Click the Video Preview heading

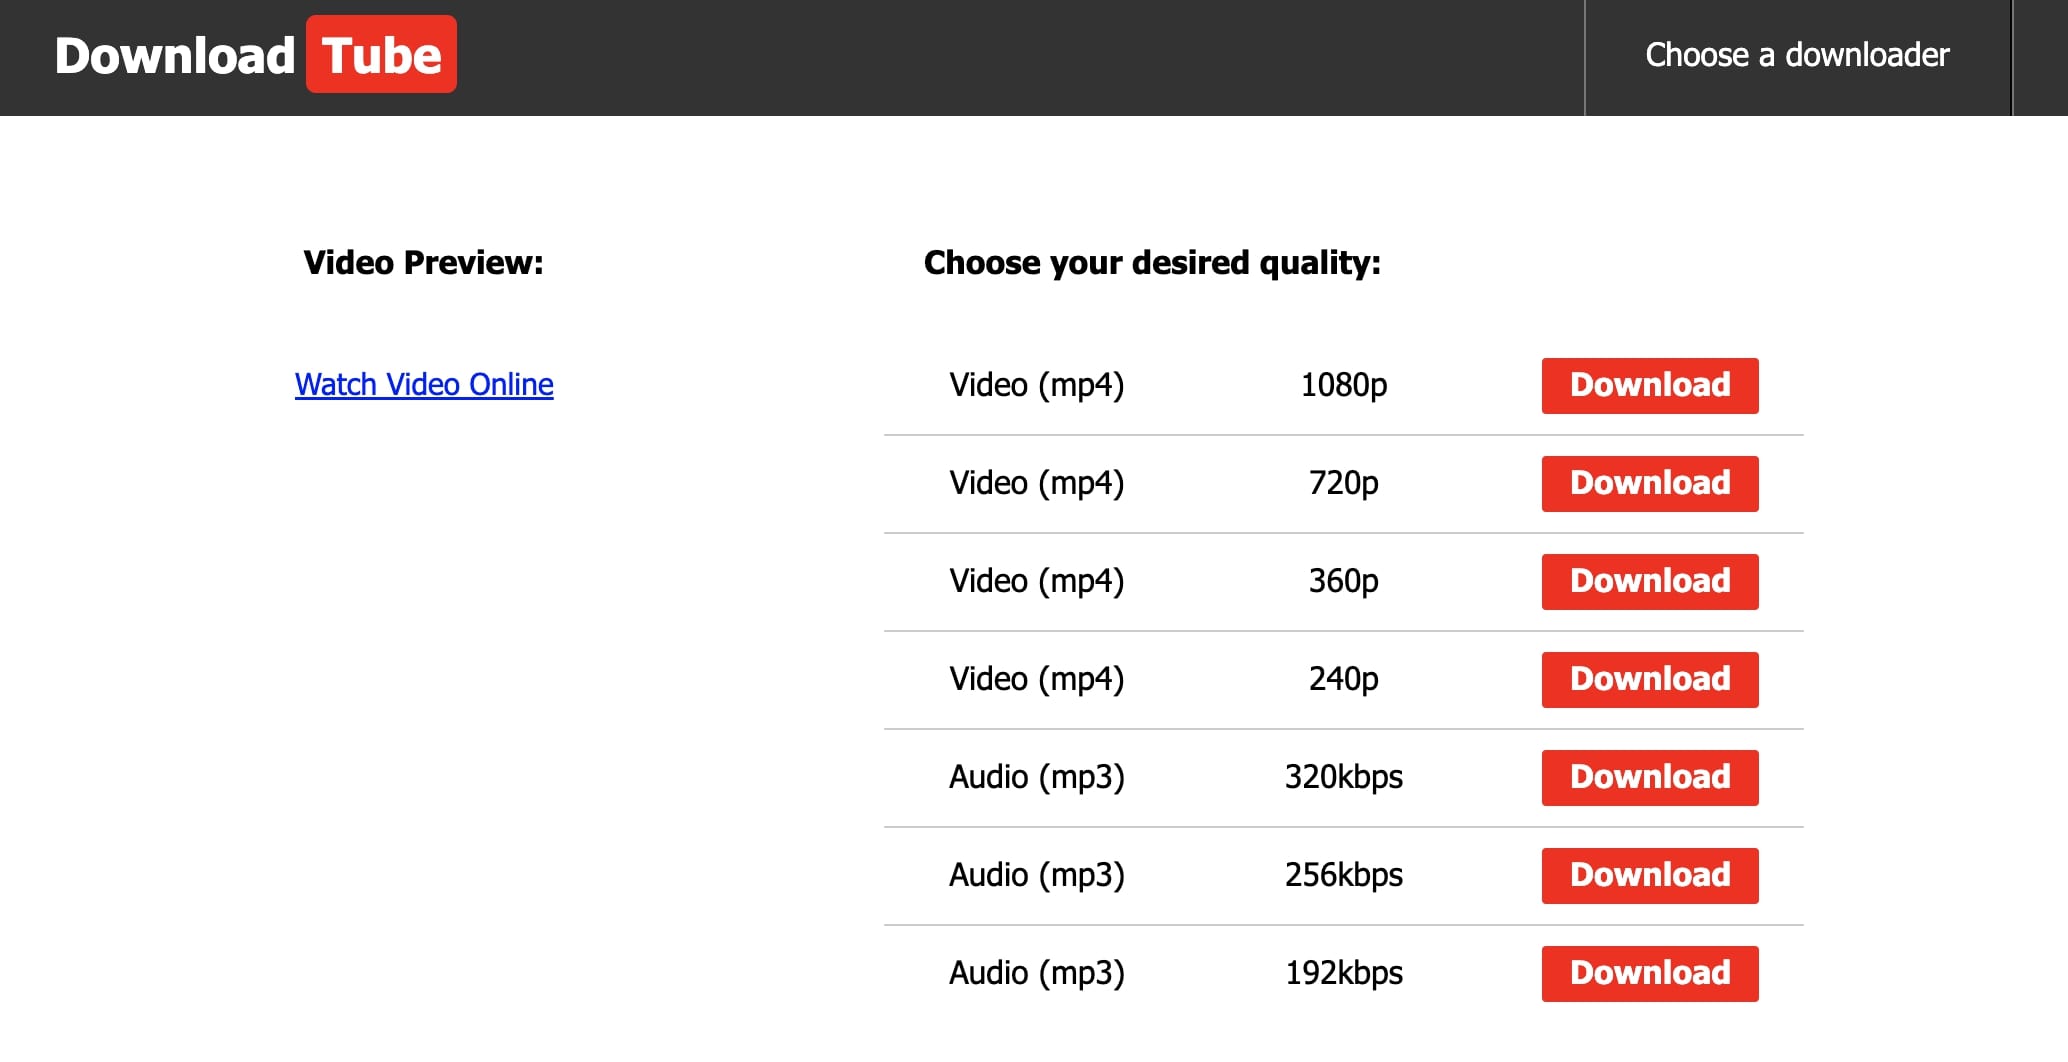tap(423, 263)
